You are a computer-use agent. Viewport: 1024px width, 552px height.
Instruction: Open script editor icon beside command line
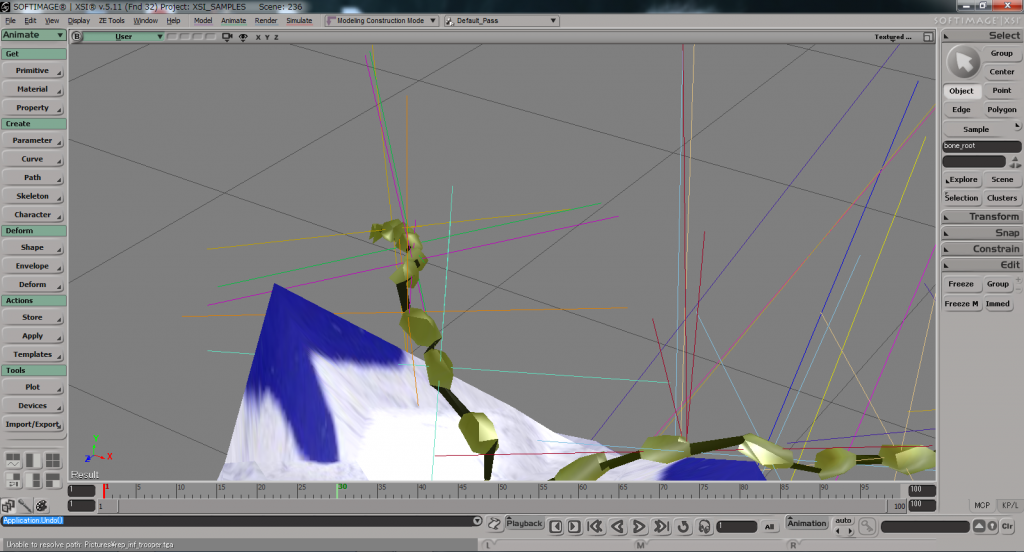494,523
